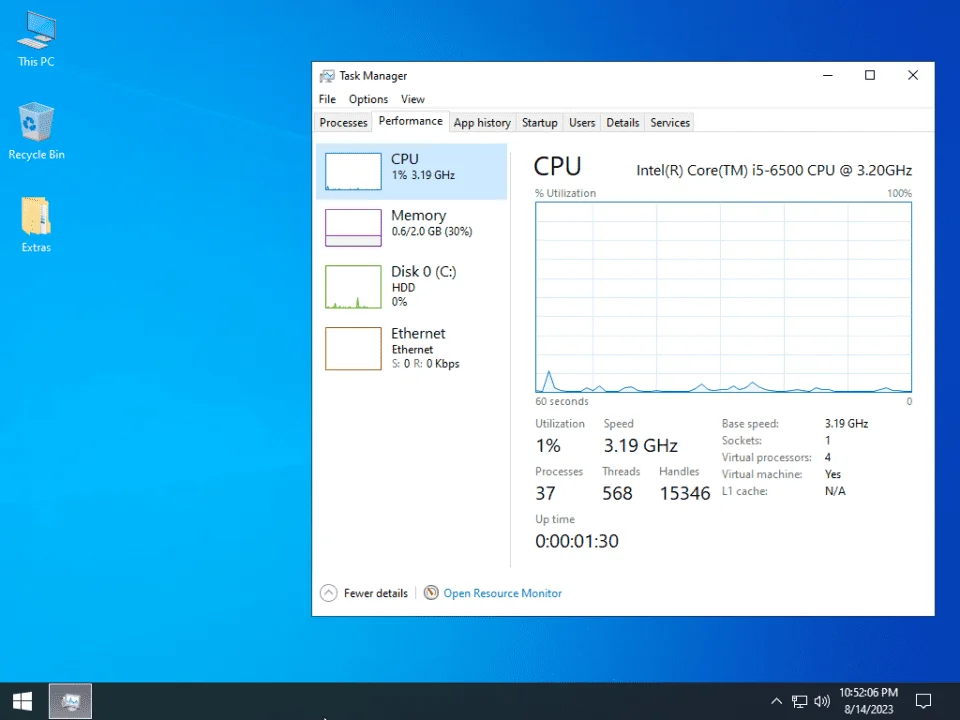Click the Fewer details arrow icon
This screenshot has width=960, height=720.
(329, 593)
